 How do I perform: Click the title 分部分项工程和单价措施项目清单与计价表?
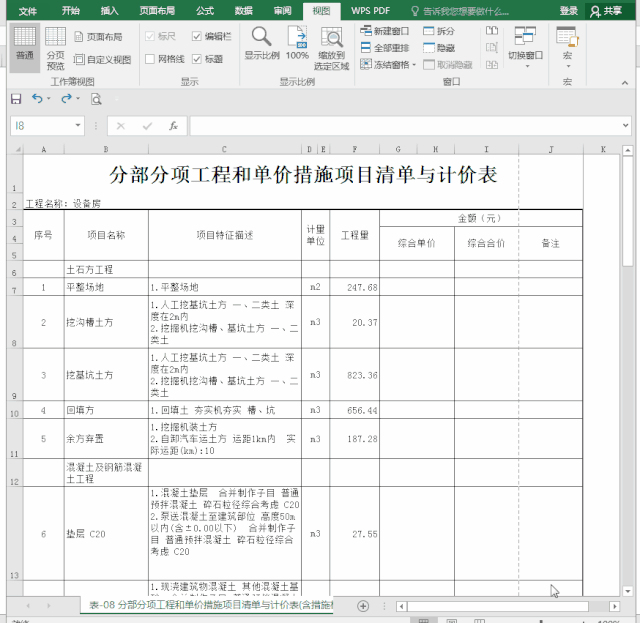303,175
